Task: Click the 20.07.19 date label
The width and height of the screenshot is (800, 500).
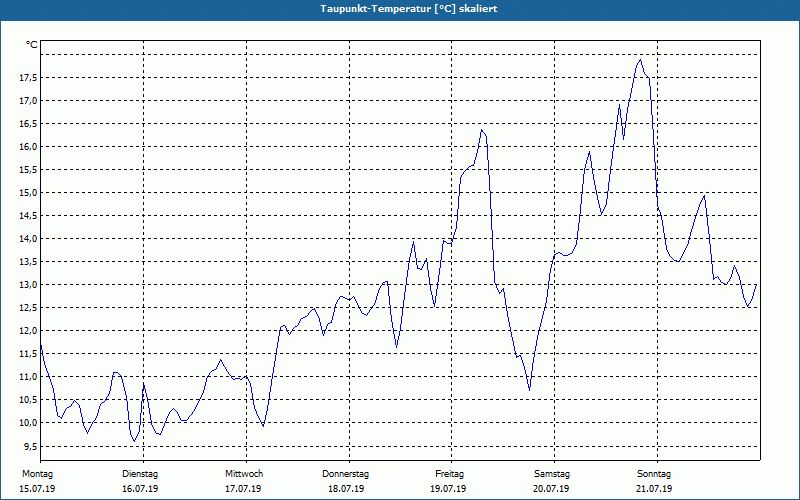Action: click(x=551, y=489)
